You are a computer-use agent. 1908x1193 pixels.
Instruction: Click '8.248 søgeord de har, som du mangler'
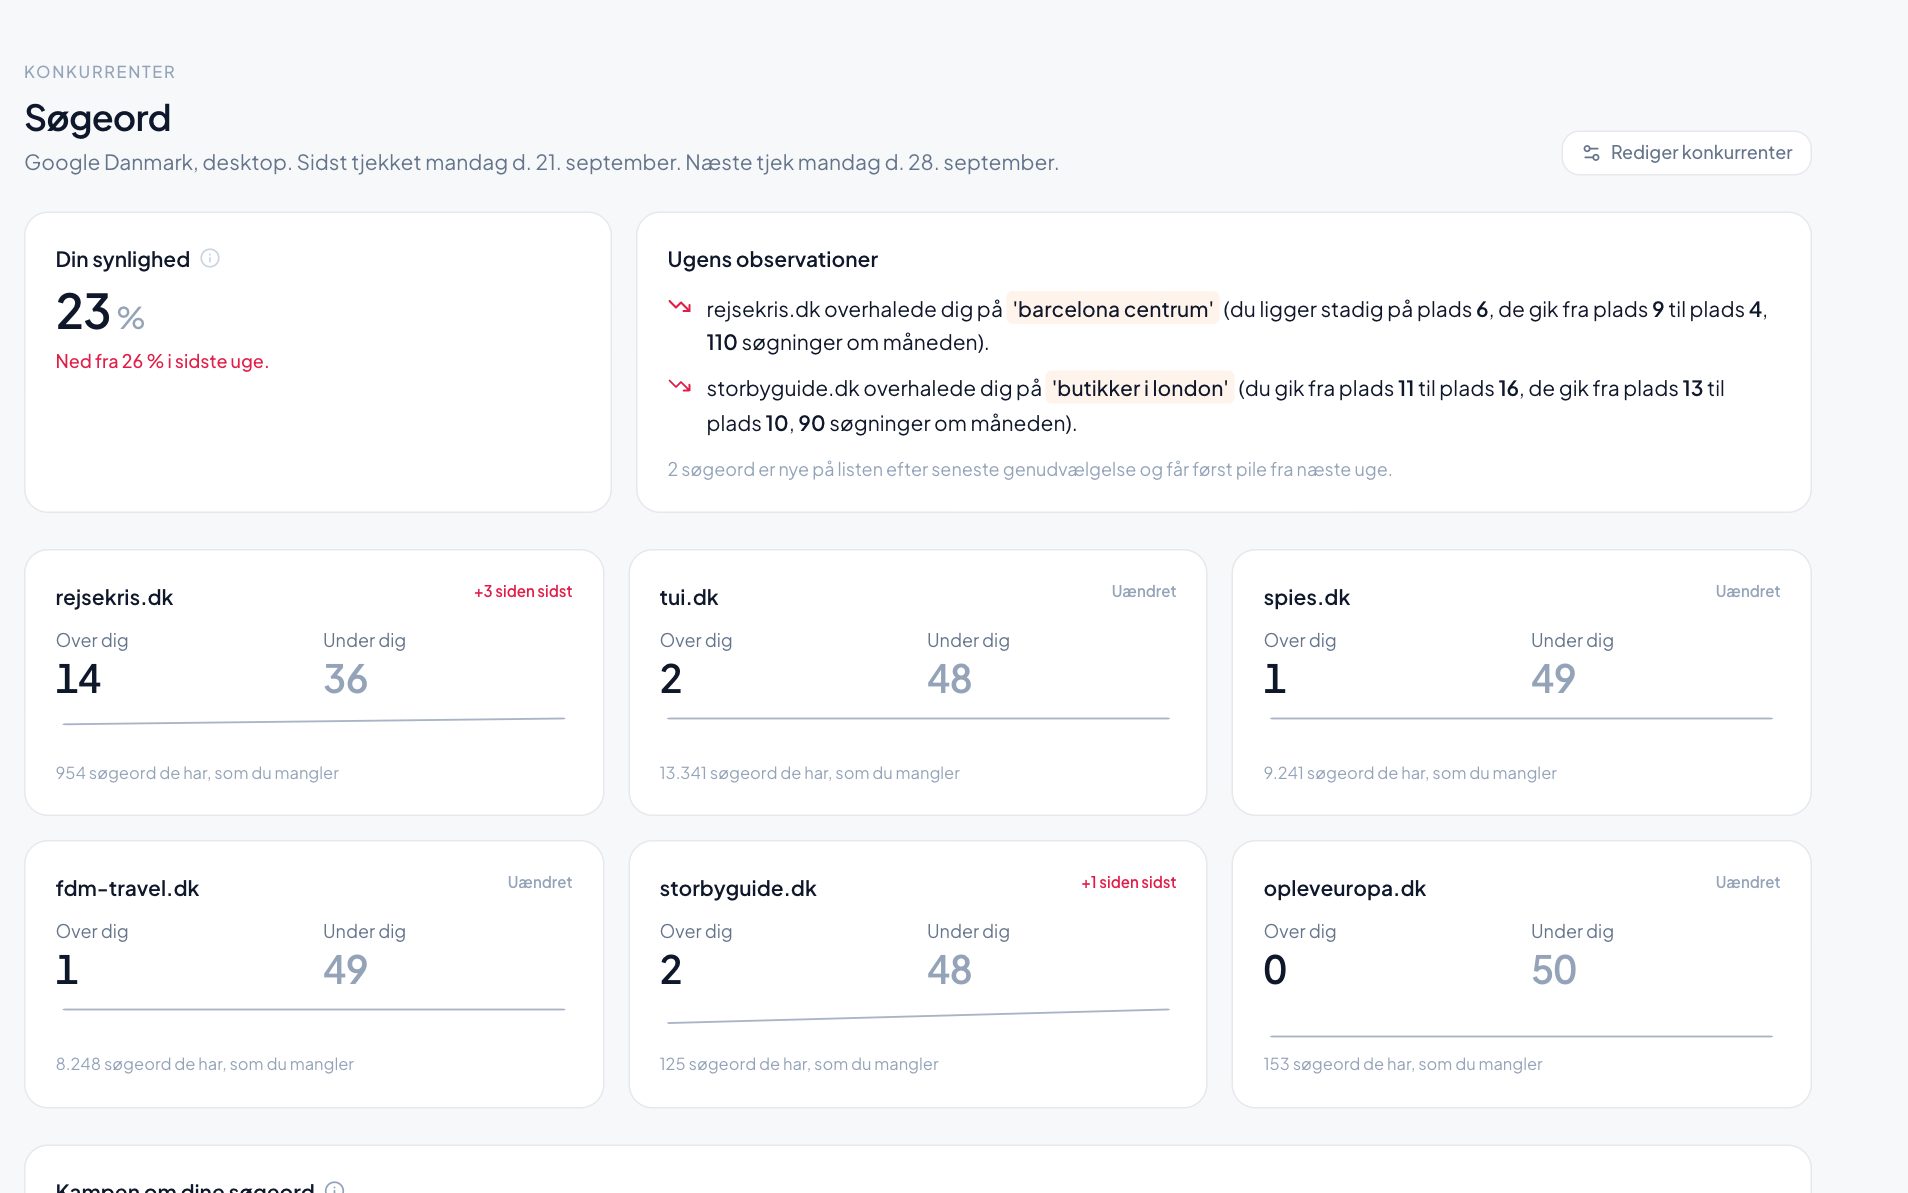click(x=205, y=1064)
